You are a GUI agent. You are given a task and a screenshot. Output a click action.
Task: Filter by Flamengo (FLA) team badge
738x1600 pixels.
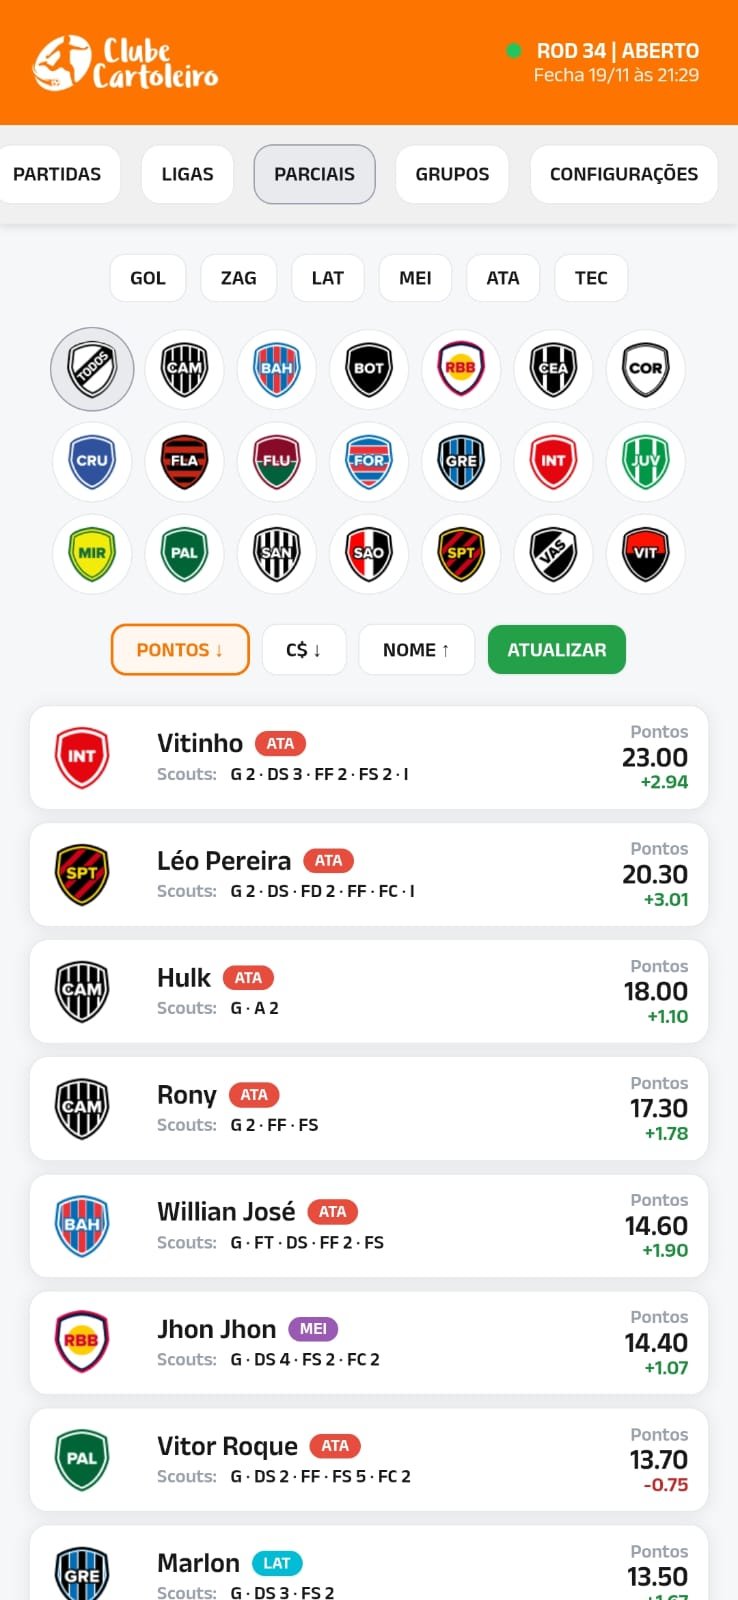[x=184, y=461]
